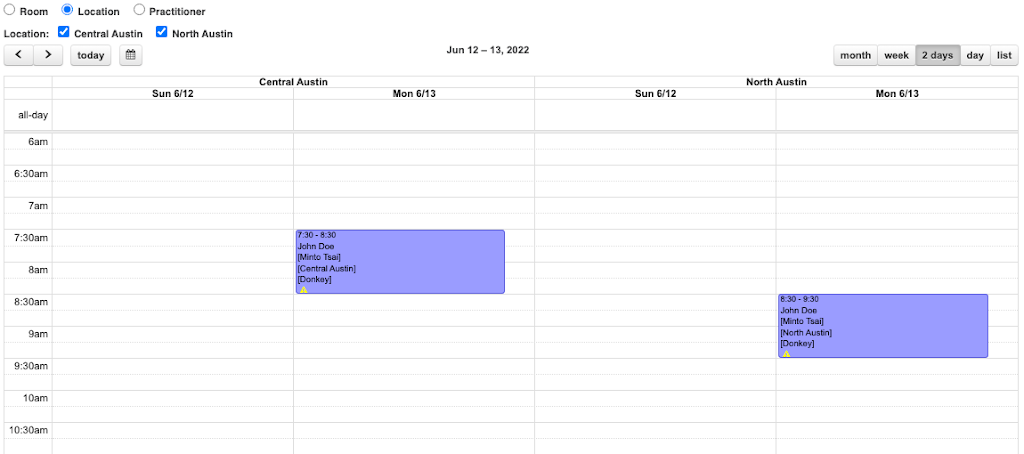Click warning icon on 7:30 appointment
Viewport: 1024px width, 454px height.
point(304,290)
